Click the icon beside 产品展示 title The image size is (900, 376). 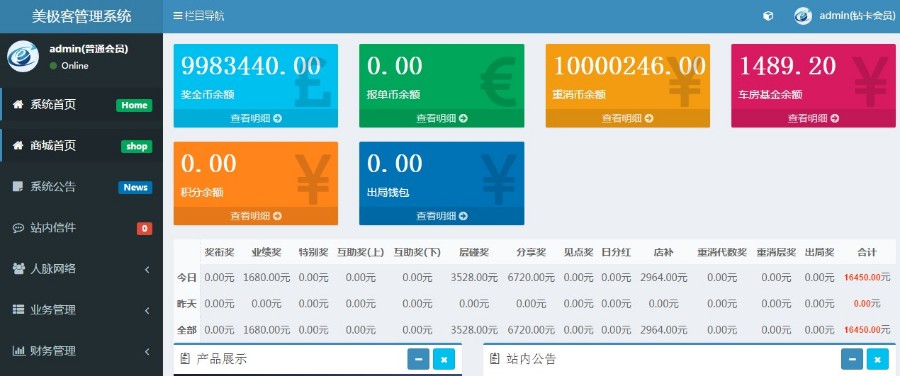tap(185, 359)
